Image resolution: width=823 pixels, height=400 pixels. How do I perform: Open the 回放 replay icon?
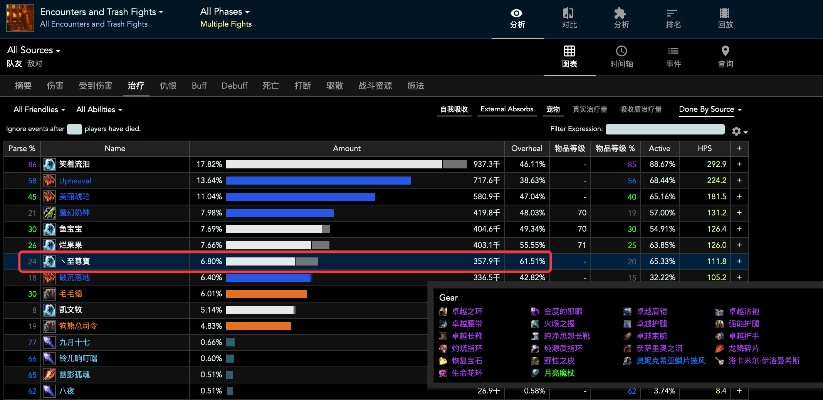tap(725, 18)
